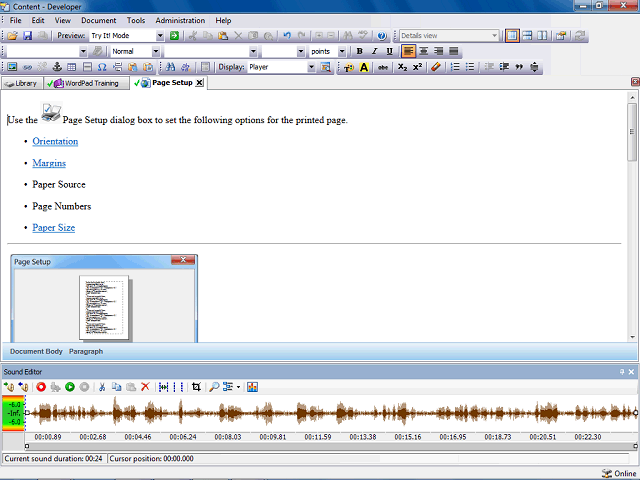Open the Document menu

point(98,20)
